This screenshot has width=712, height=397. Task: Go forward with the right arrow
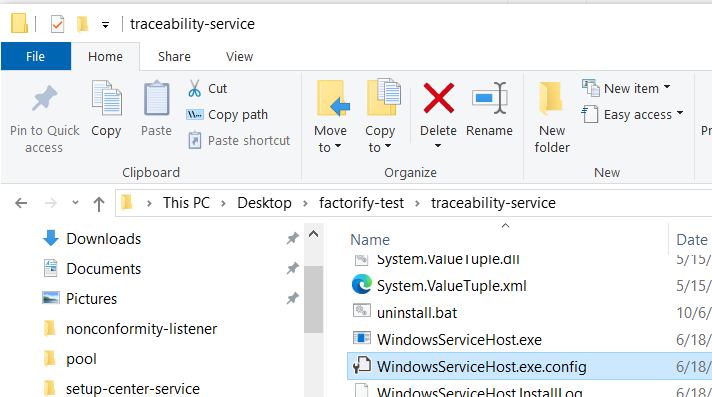[x=50, y=203]
